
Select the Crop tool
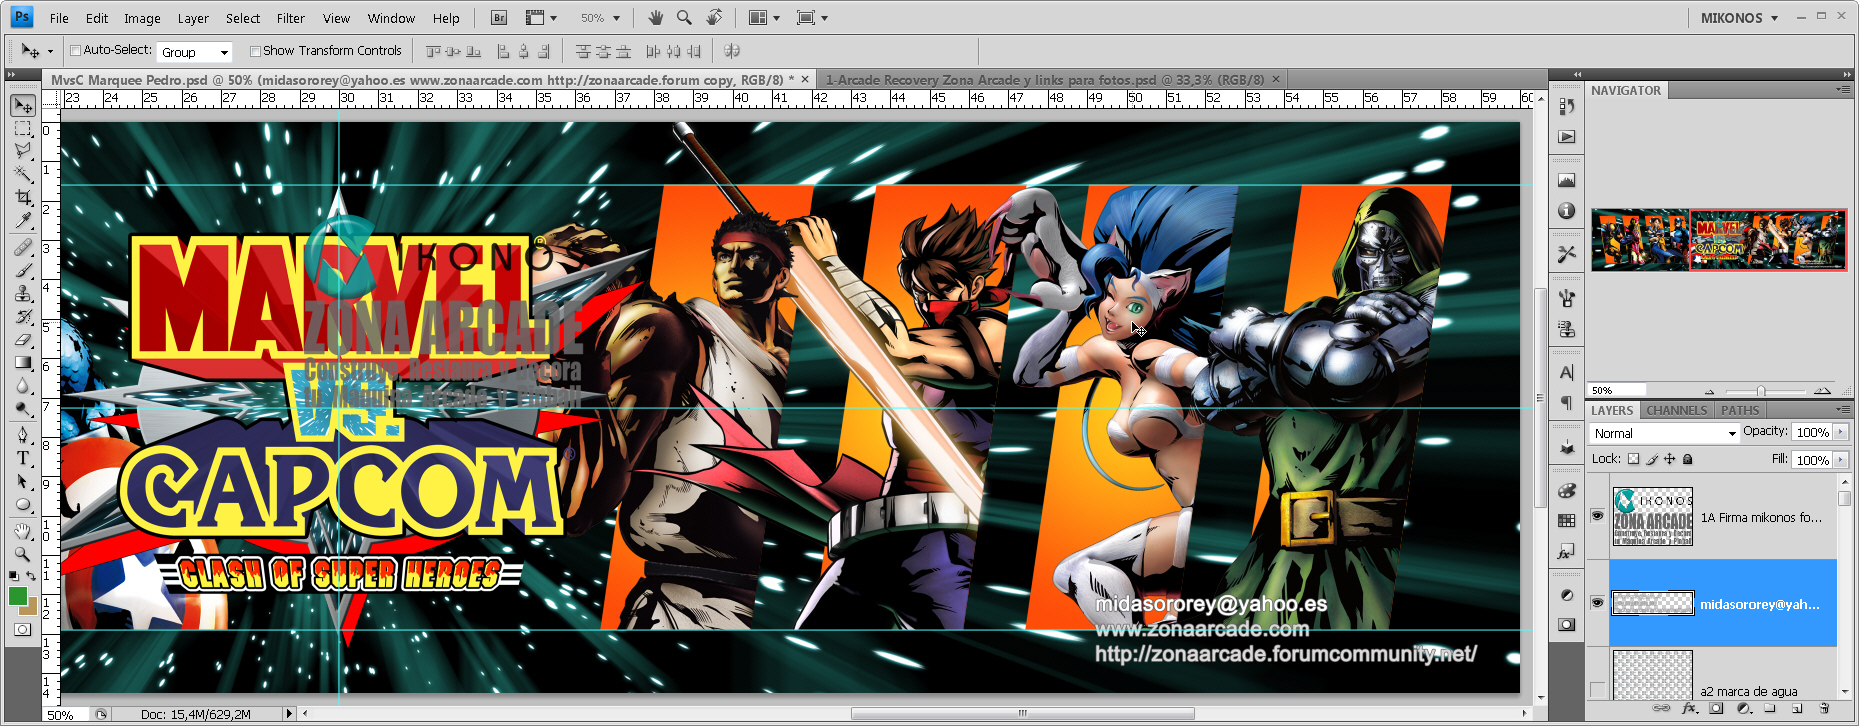point(23,197)
